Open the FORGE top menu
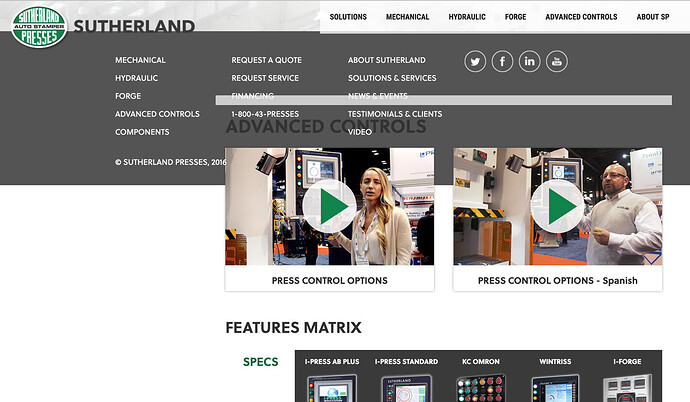Screen dimensions: 690x402 [x=515, y=17]
